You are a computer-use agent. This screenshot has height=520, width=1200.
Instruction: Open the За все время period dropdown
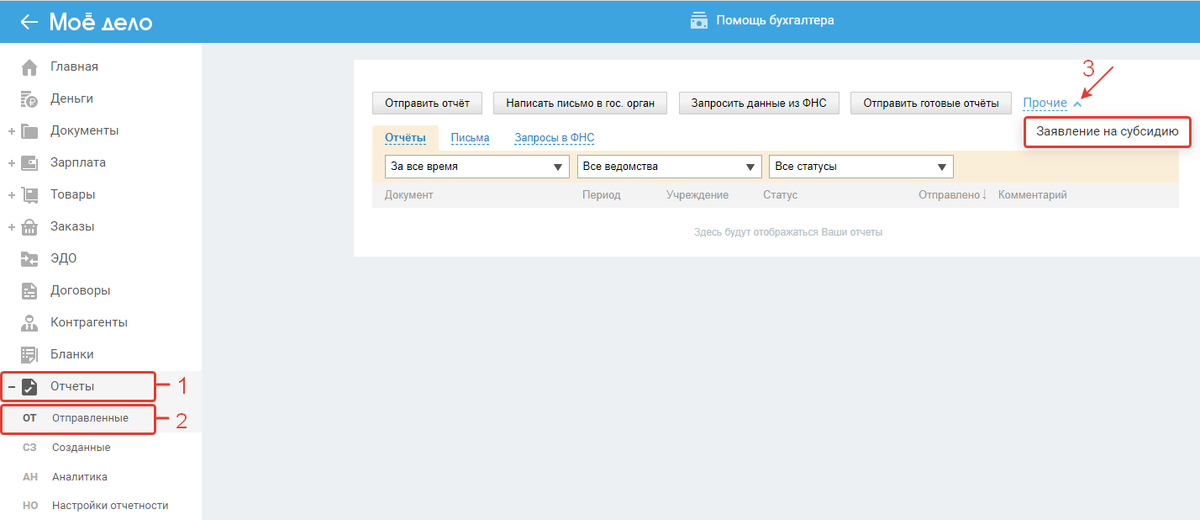click(x=477, y=166)
